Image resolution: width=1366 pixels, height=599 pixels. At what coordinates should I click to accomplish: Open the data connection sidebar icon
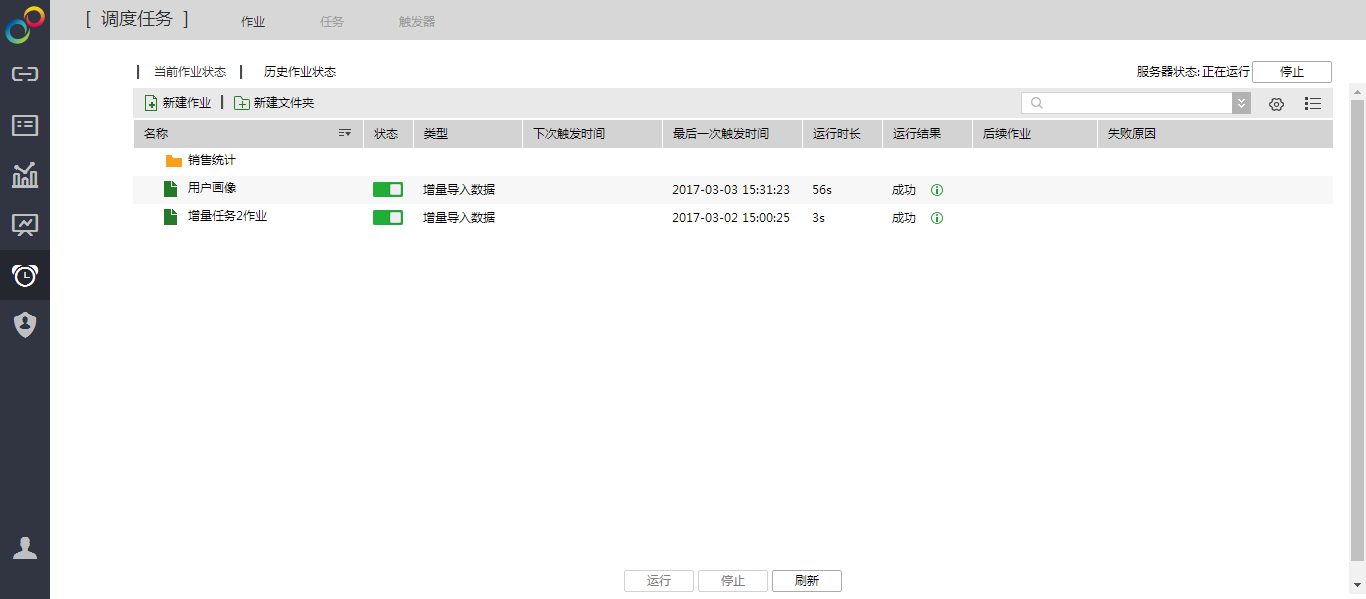[x=24, y=74]
